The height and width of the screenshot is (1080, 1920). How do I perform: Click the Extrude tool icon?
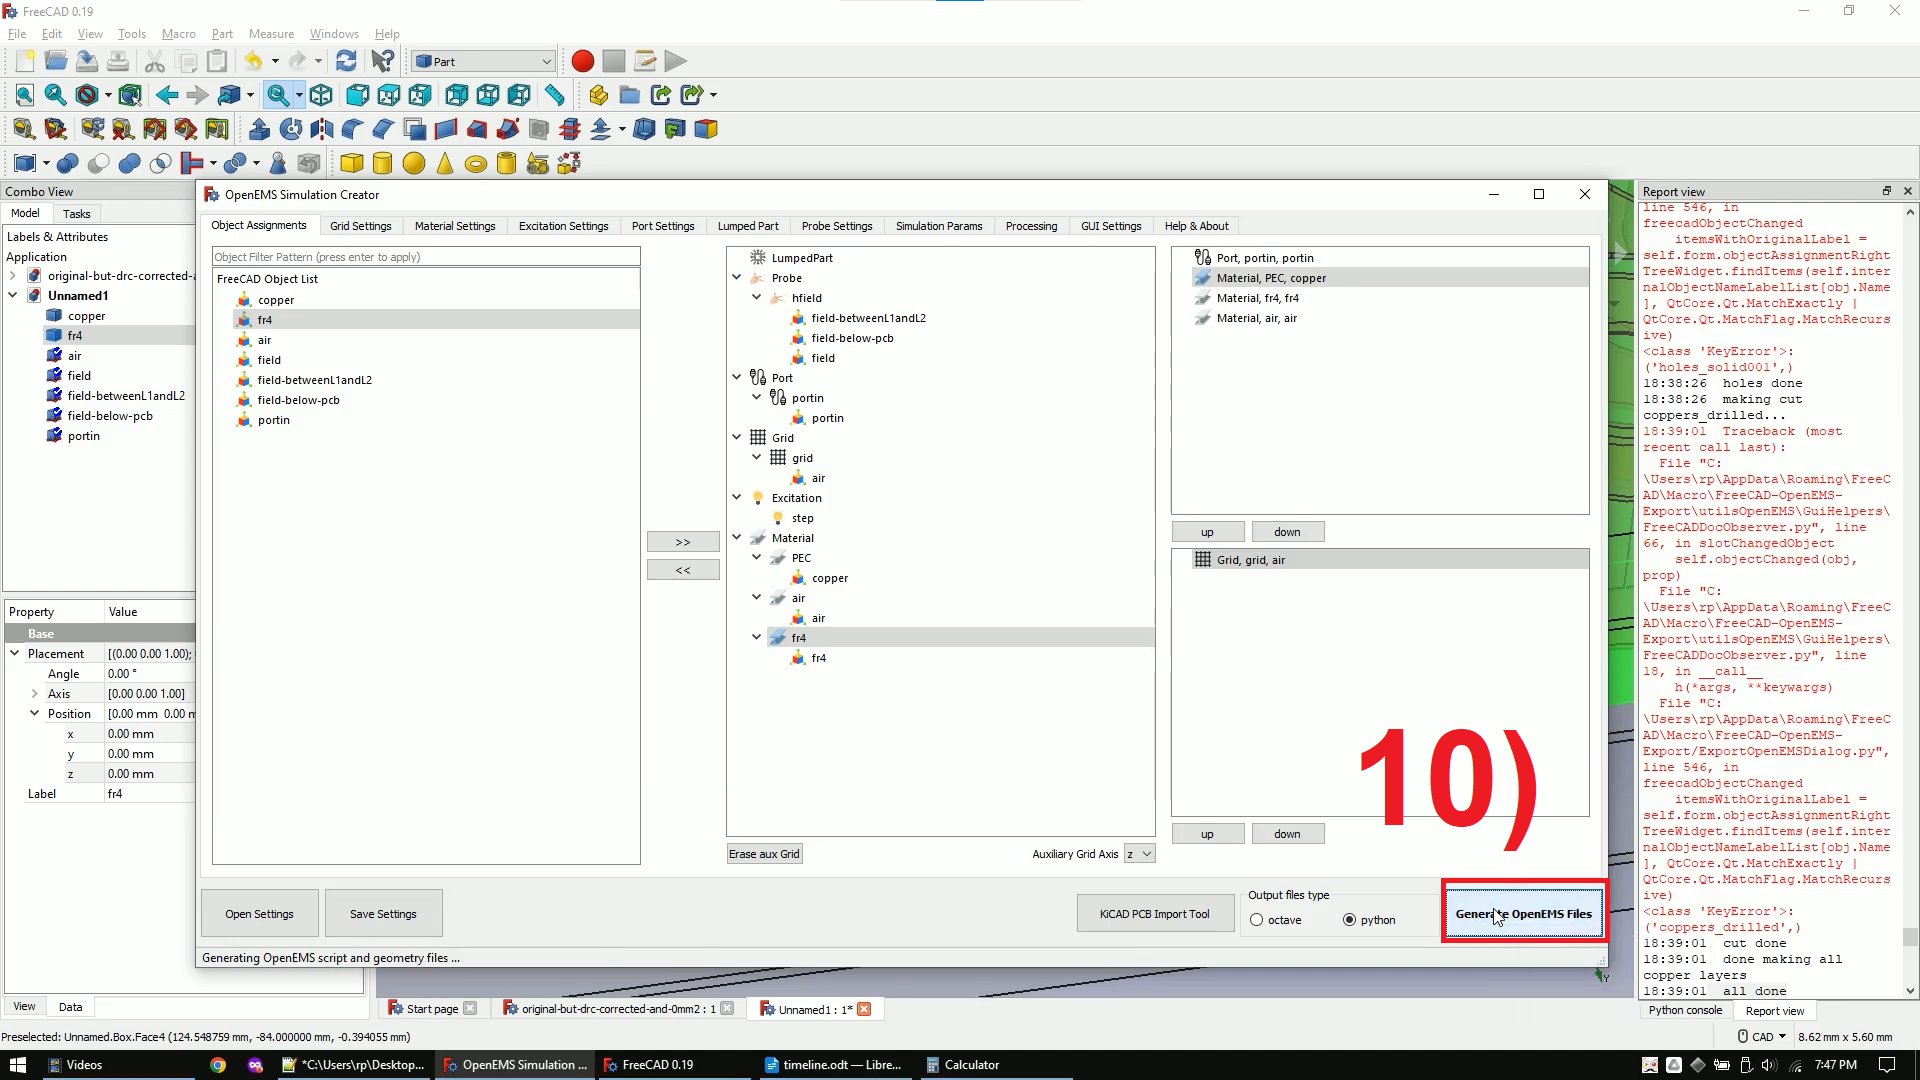(259, 129)
